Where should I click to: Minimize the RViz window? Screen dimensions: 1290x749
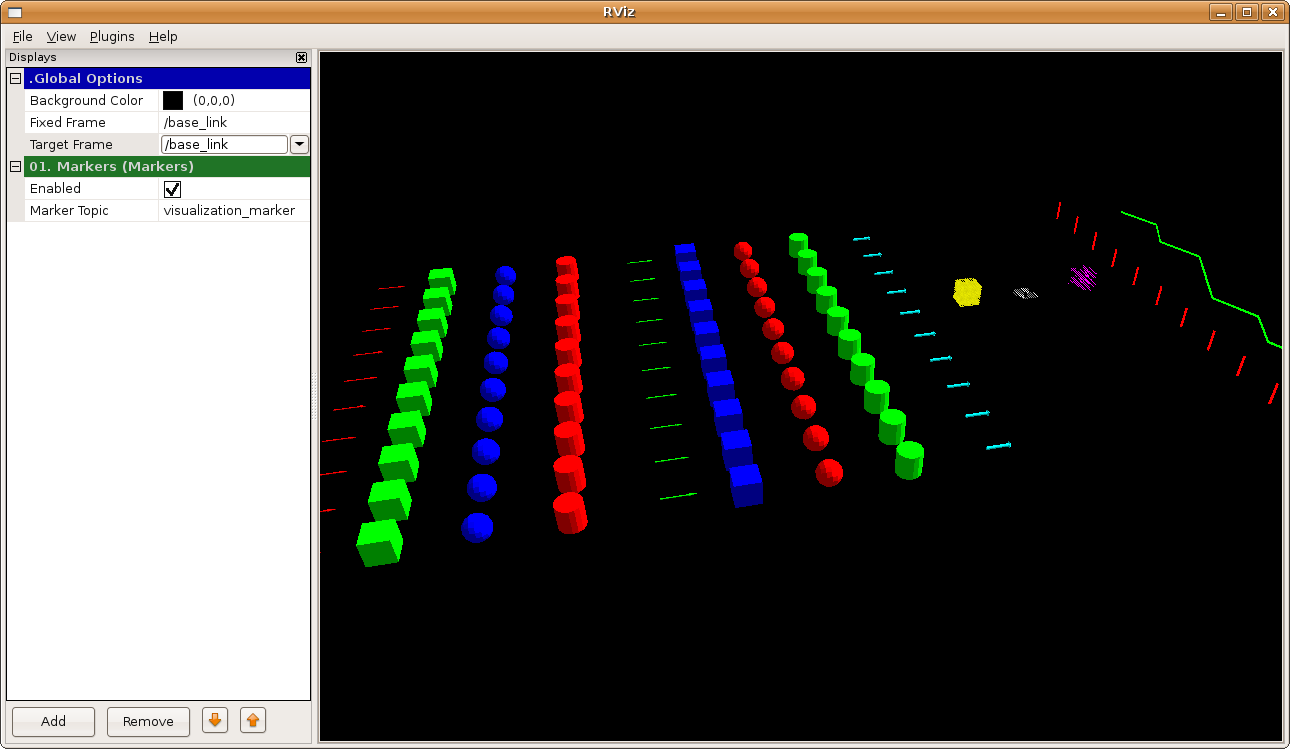1220,12
